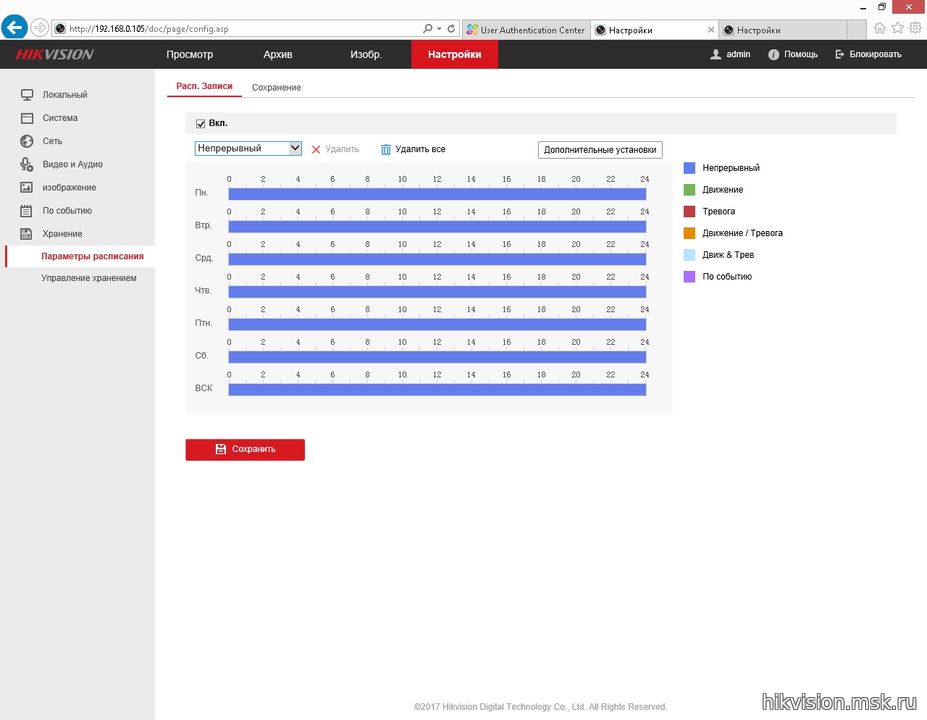
Task: Click the Сеть sidebar label
Action: pos(52,141)
